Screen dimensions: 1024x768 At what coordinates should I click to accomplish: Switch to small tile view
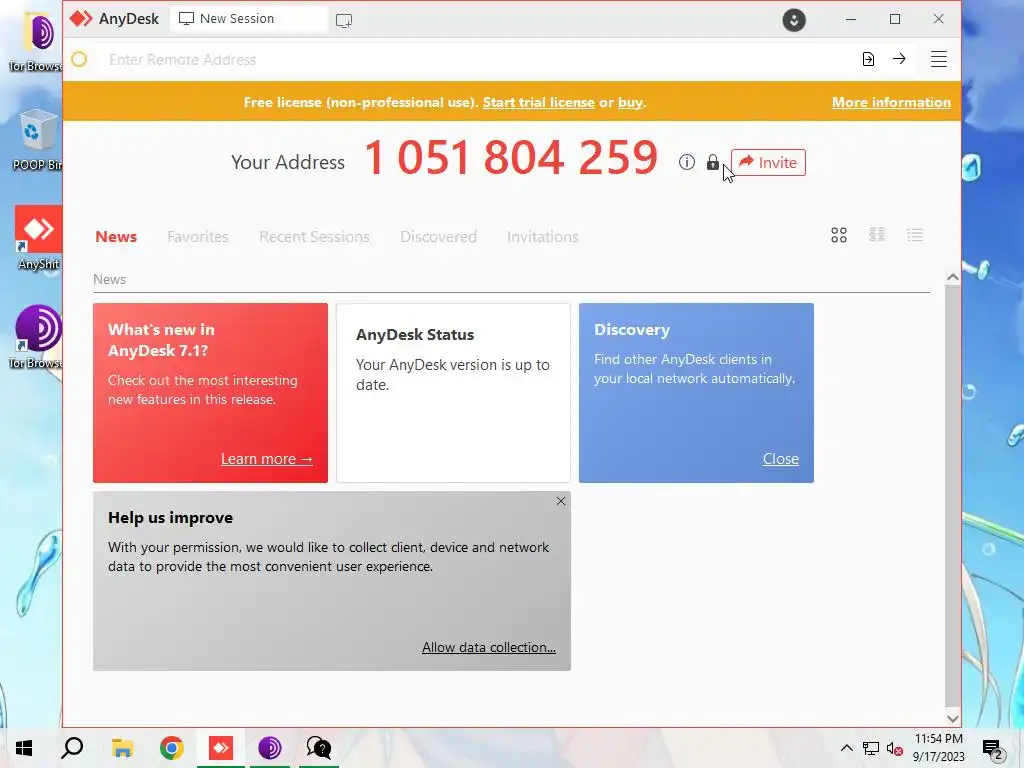[x=877, y=234]
